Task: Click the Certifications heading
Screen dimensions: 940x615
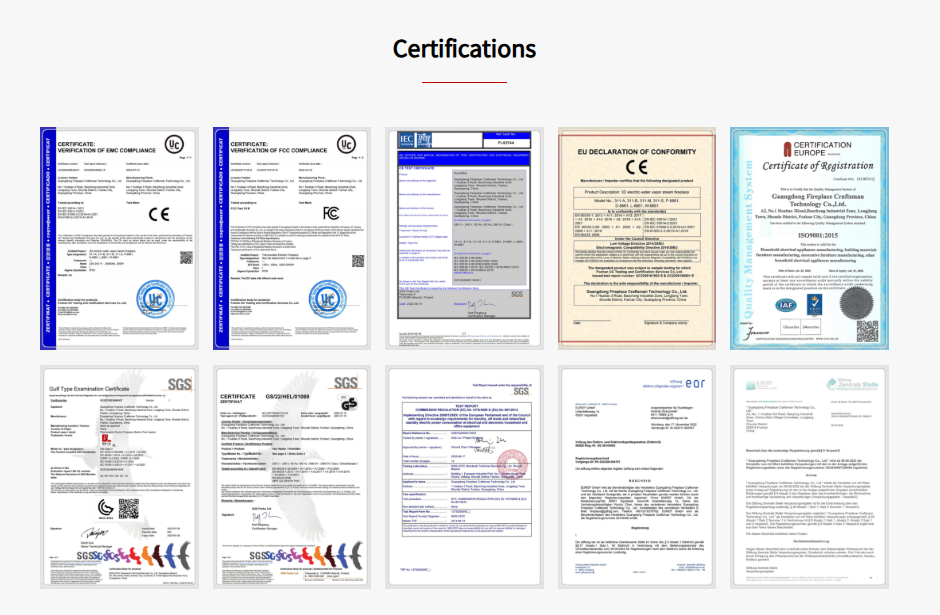Action: pos(464,49)
